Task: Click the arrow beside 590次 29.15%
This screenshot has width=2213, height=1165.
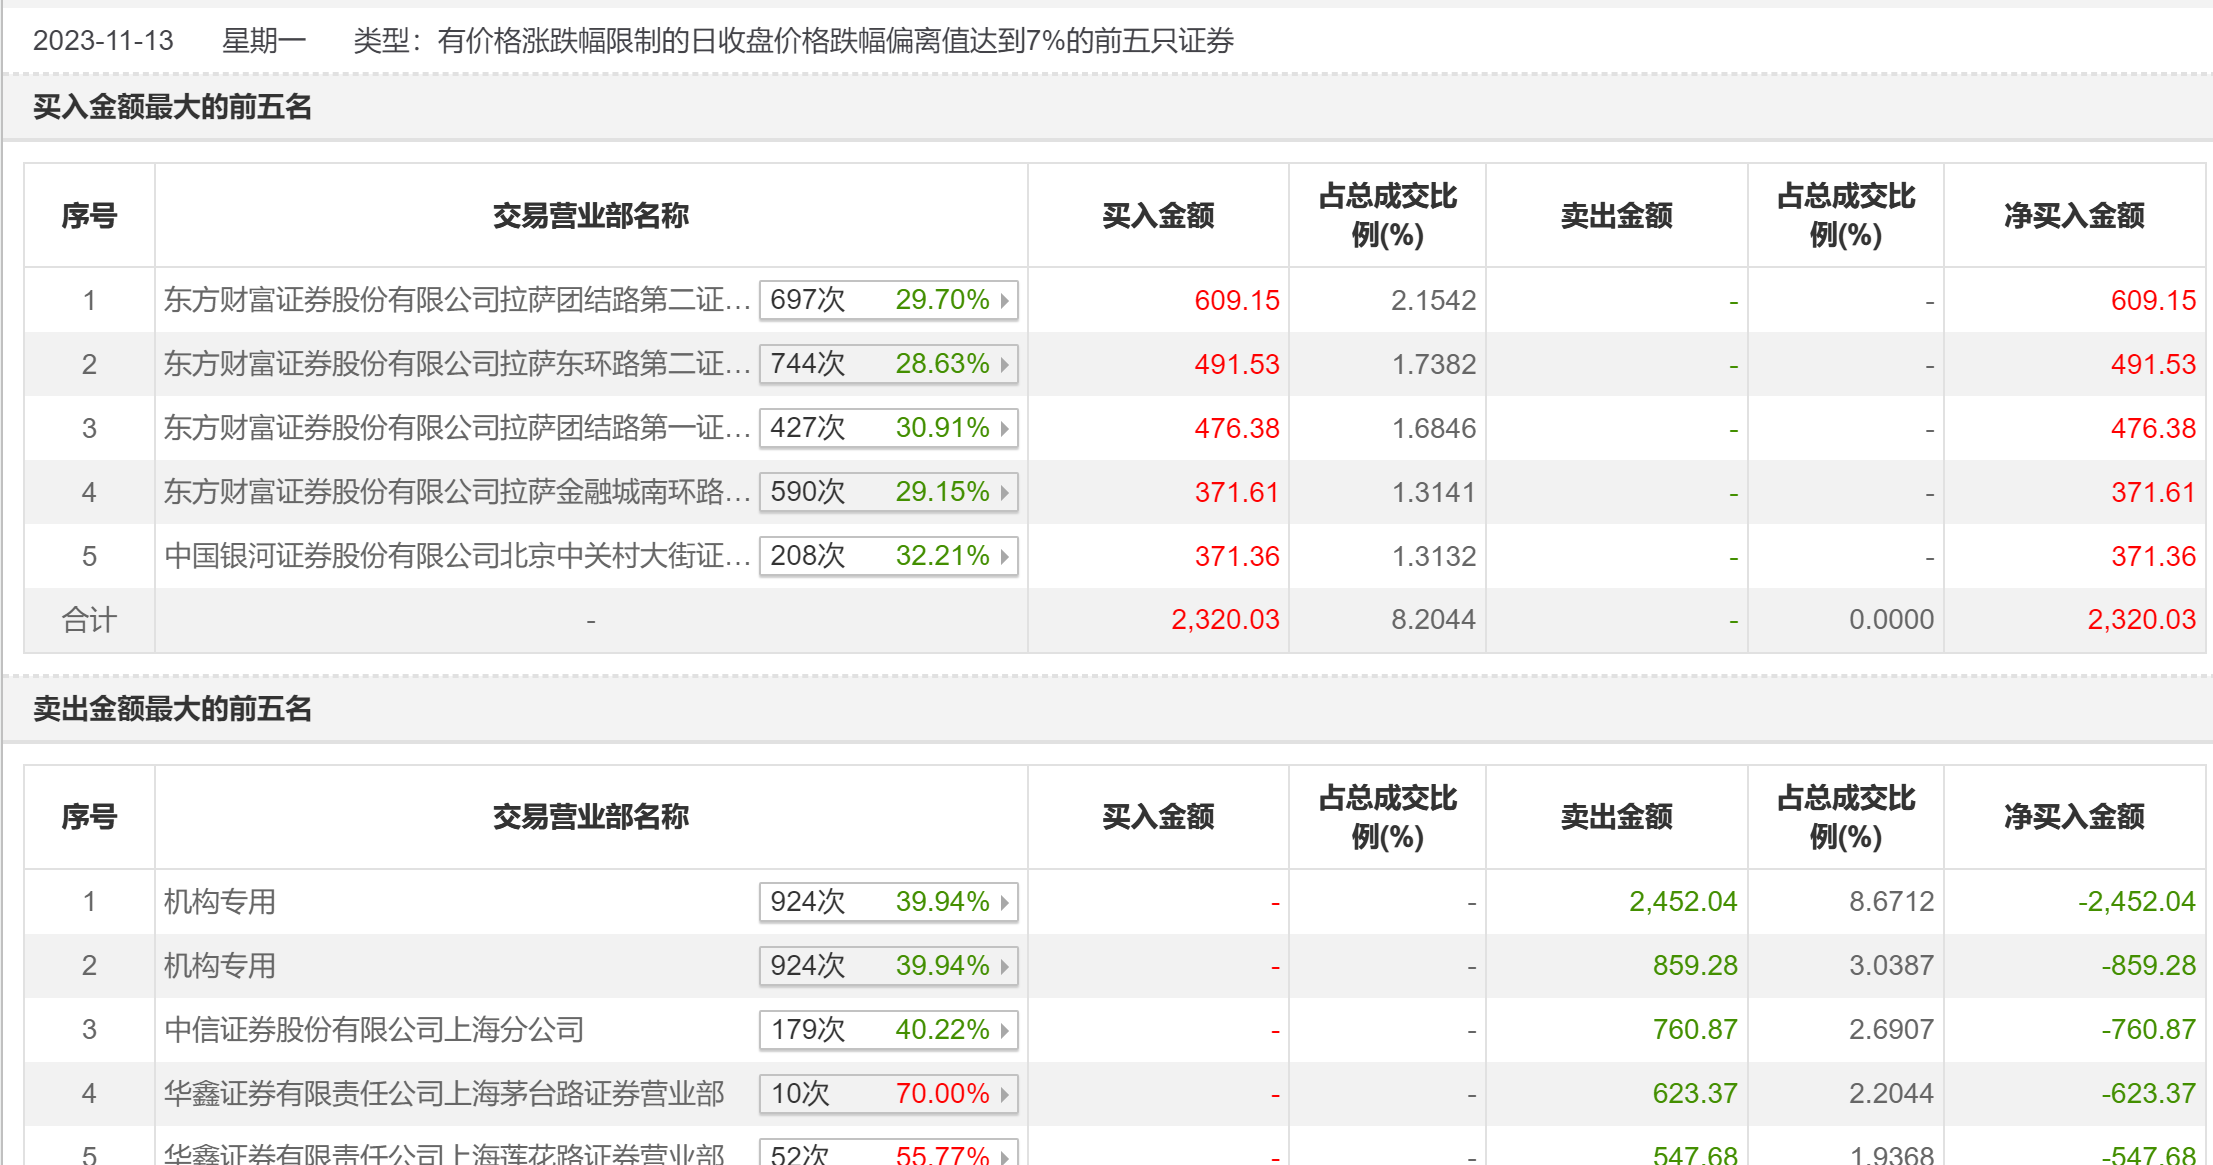Action: pyautogui.click(x=1004, y=492)
